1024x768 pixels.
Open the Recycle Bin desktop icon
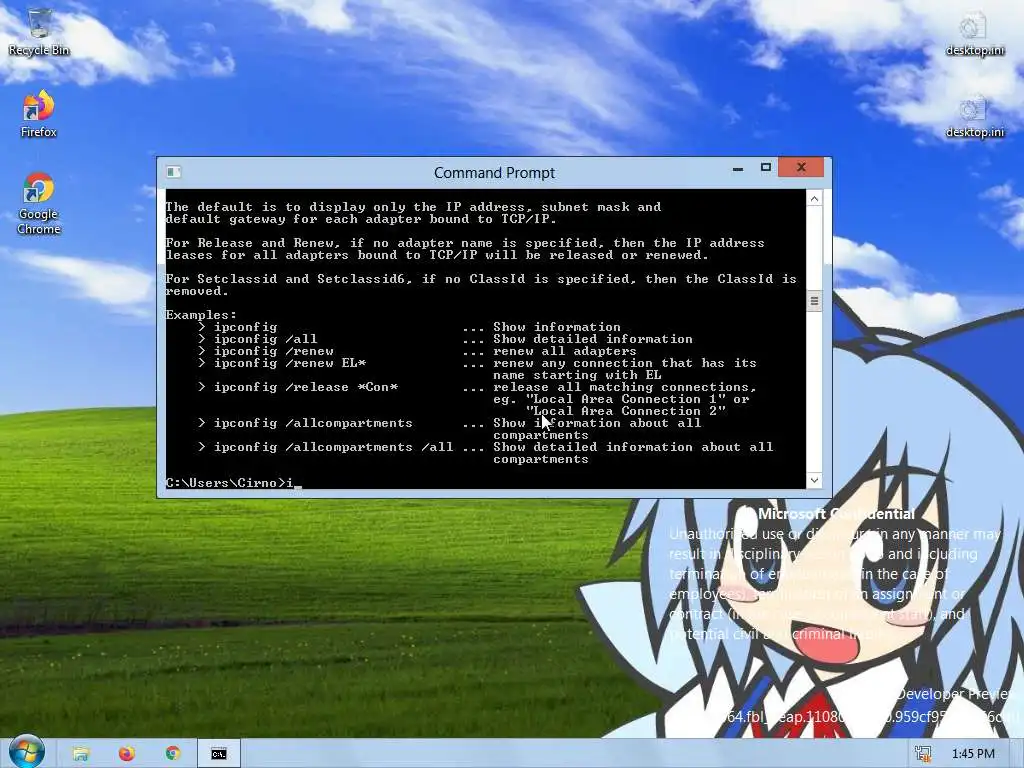(x=39, y=31)
